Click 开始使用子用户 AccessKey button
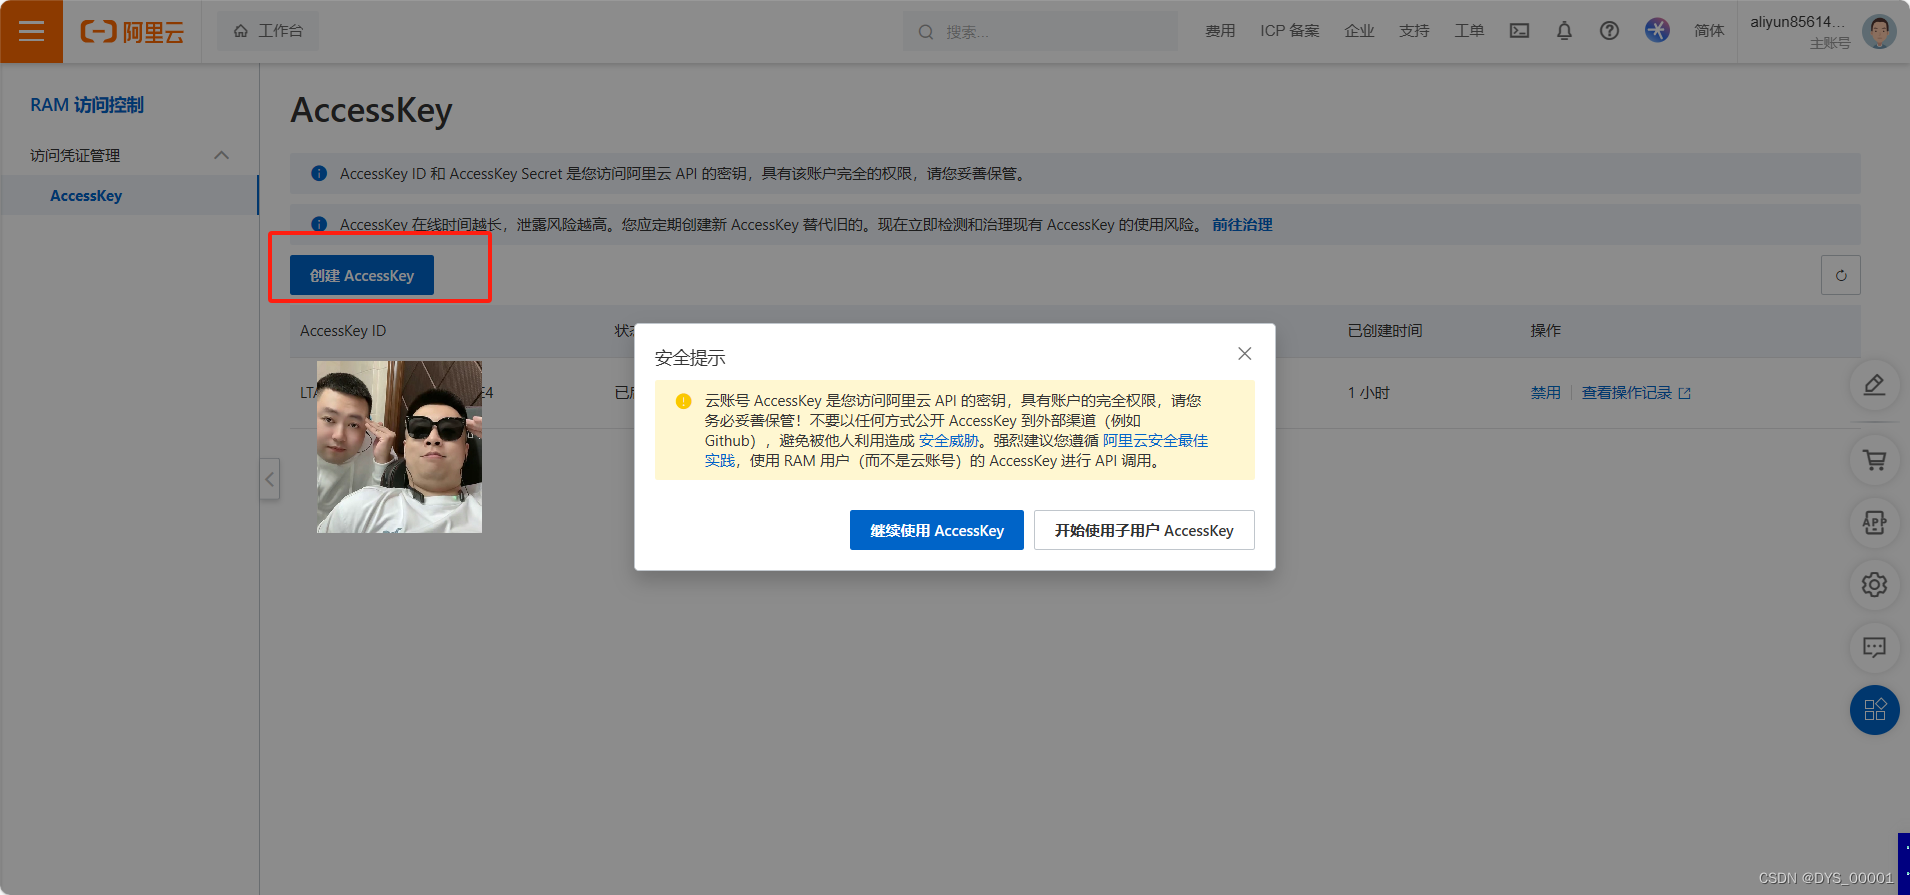The height and width of the screenshot is (895, 1910). [1144, 530]
